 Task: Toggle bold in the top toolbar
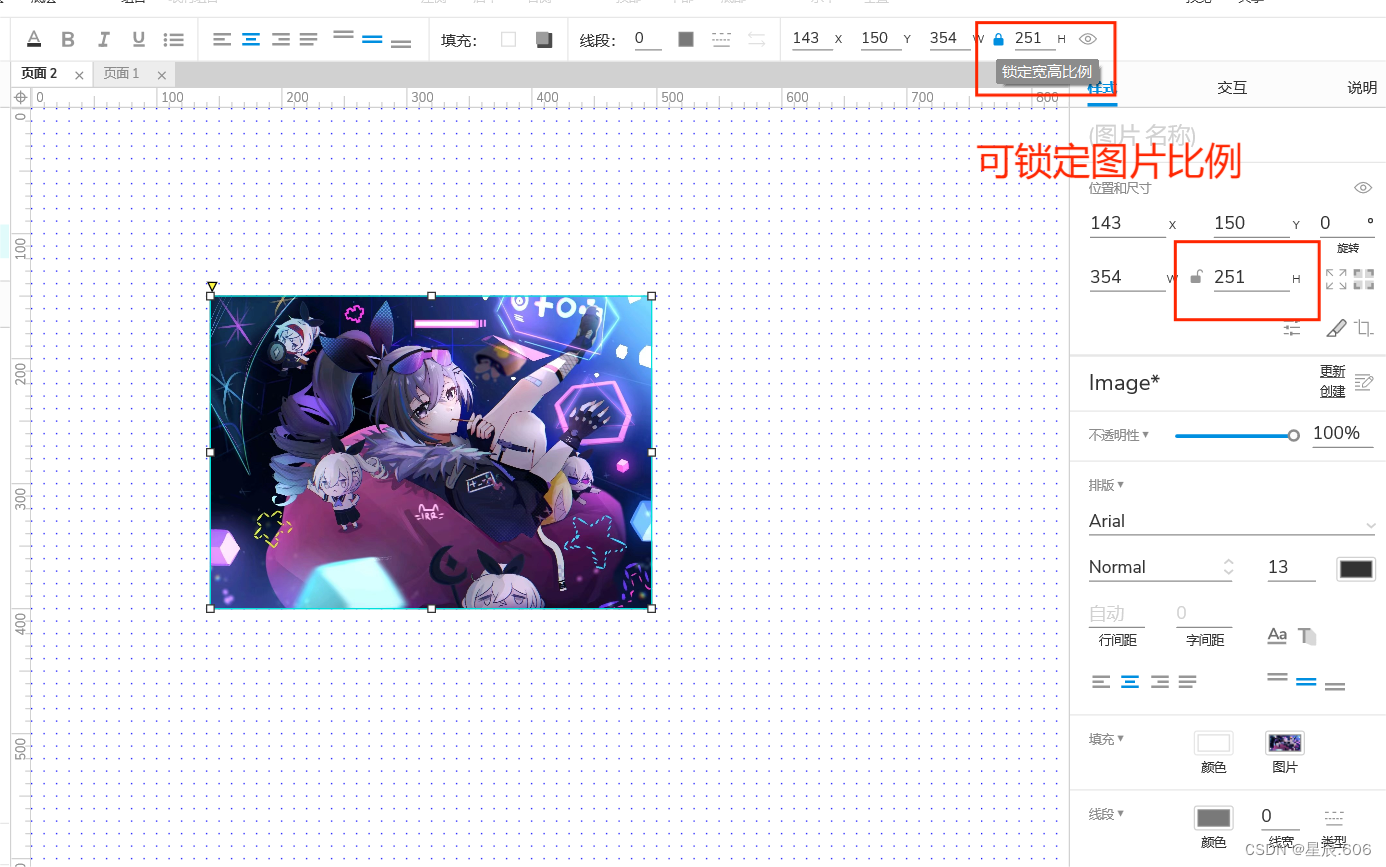tap(68, 39)
